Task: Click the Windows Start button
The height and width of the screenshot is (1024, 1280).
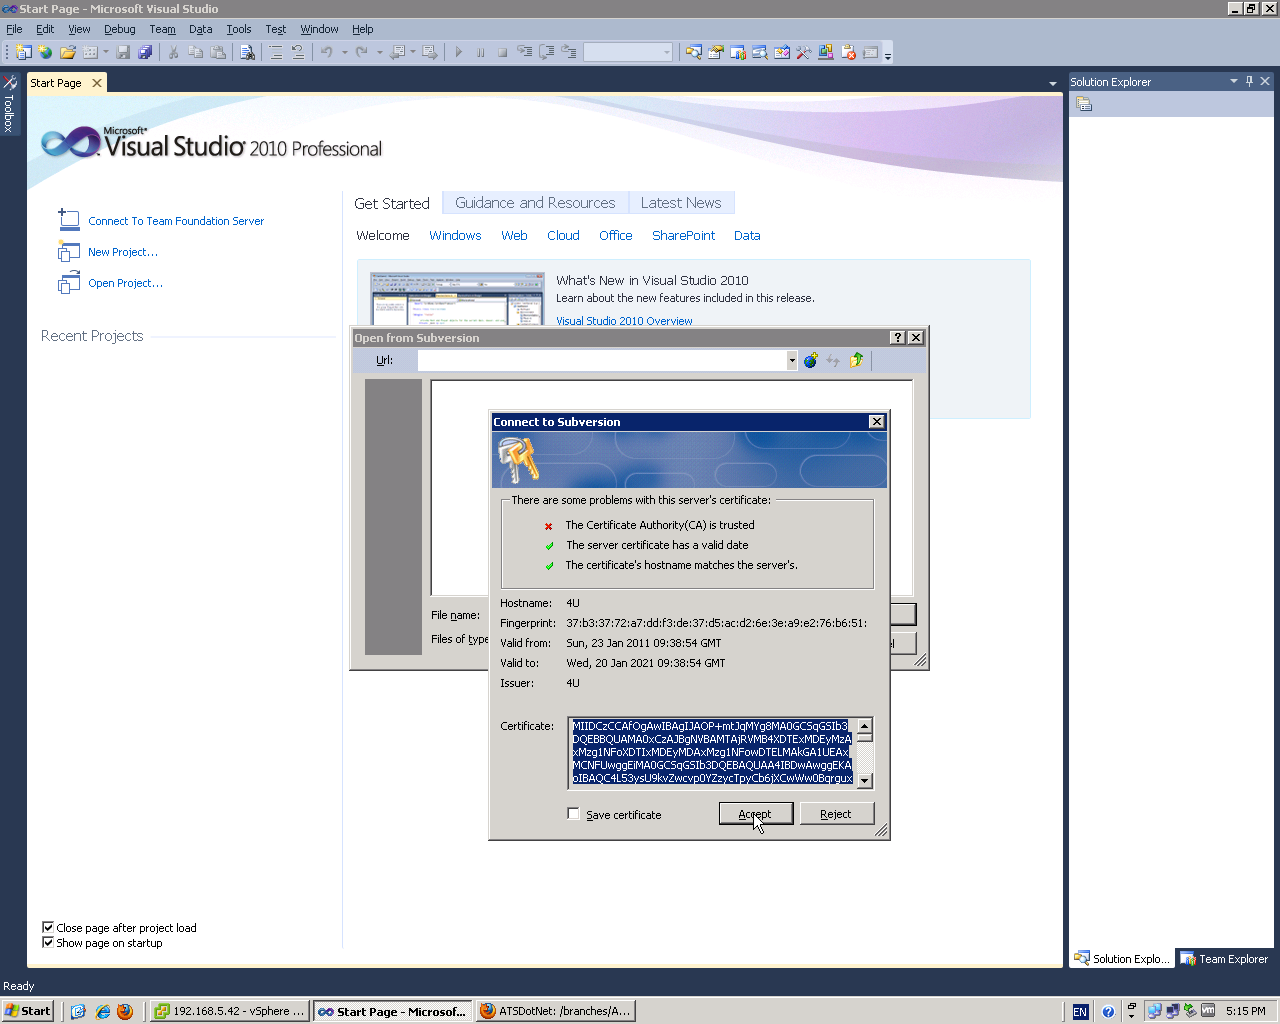Action: point(27,1011)
